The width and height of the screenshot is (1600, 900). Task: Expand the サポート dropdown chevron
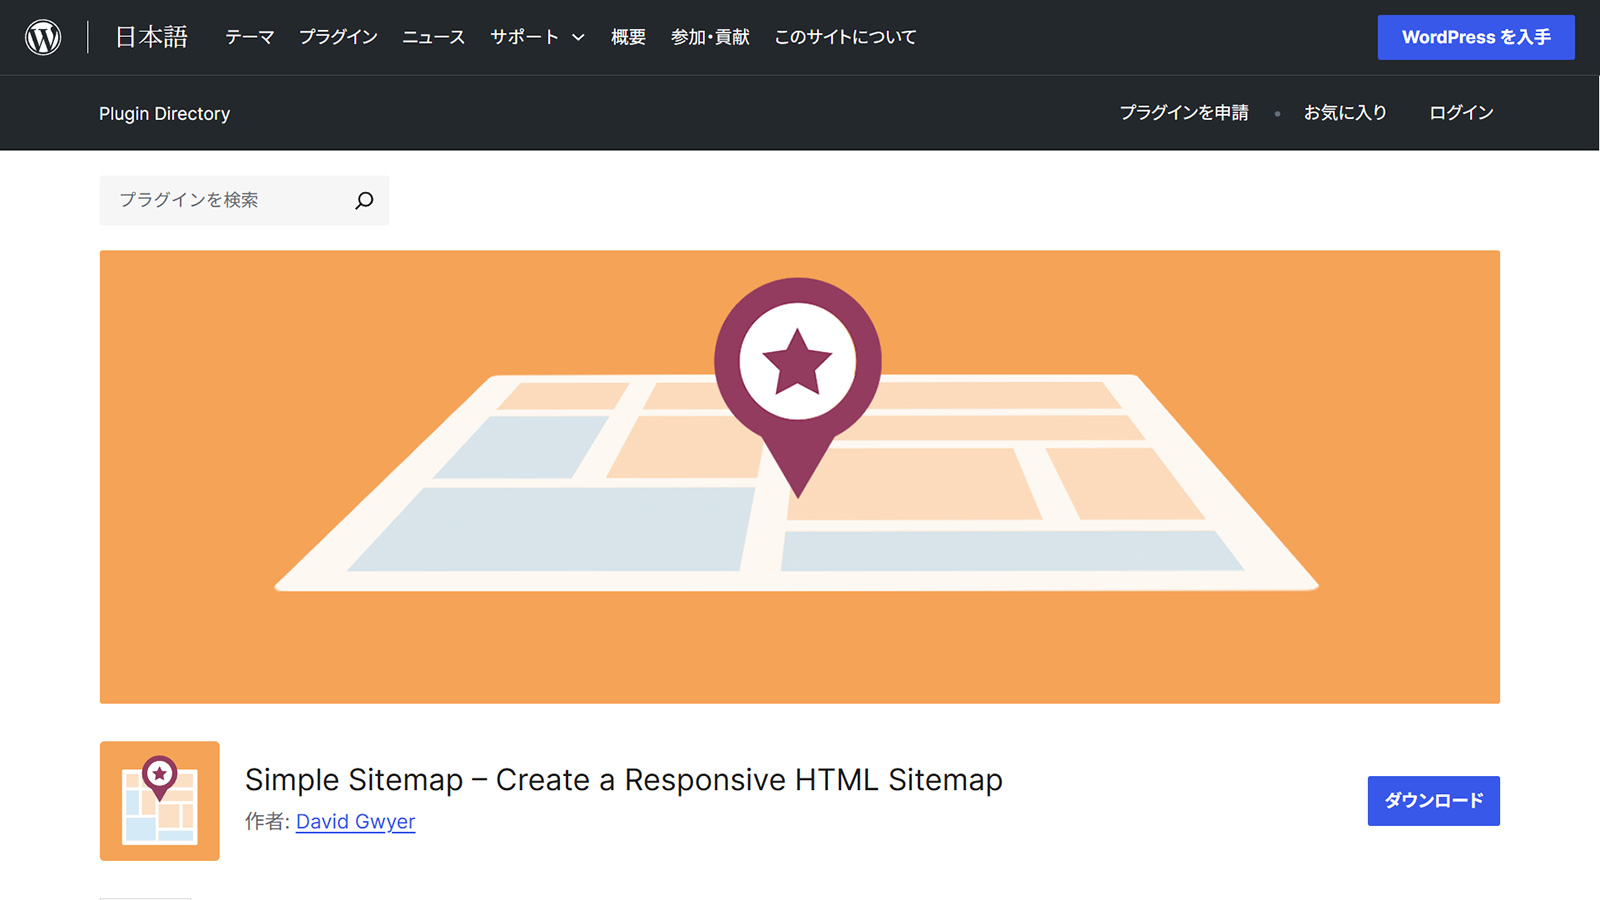(578, 38)
